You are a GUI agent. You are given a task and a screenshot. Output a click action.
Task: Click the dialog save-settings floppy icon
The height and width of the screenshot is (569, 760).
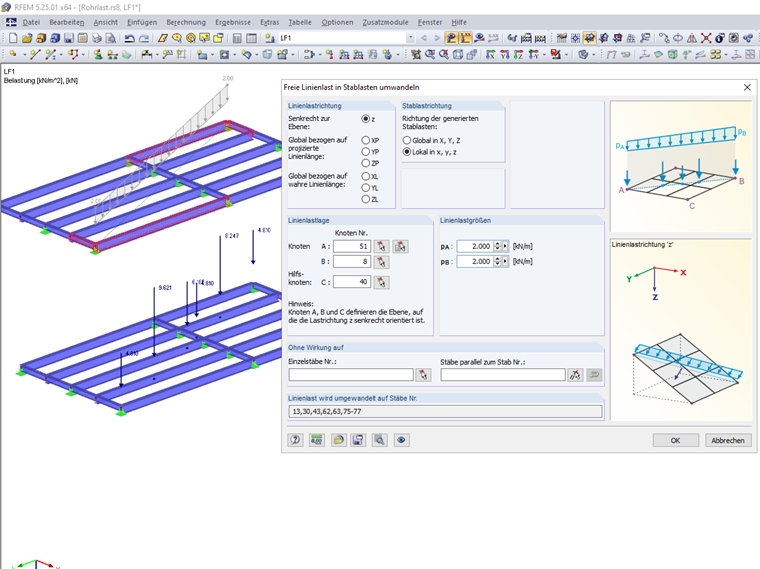point(358,440)
